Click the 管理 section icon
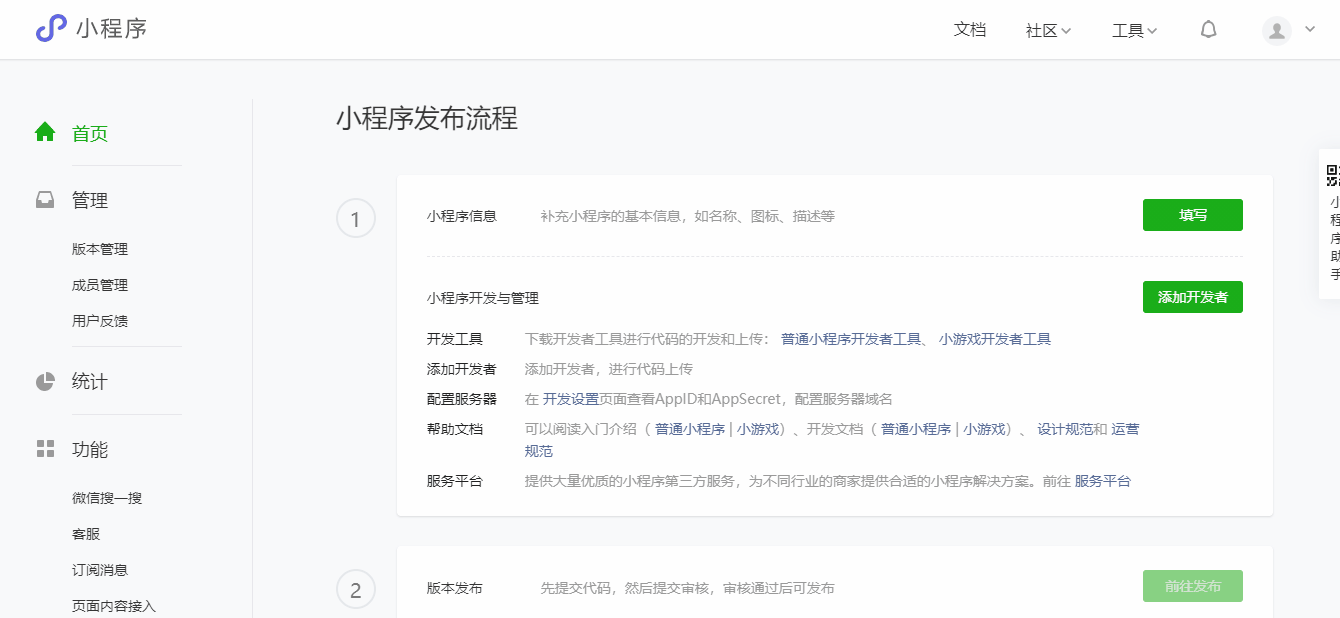Viewport: 1340px width, 618px height. 44,199
